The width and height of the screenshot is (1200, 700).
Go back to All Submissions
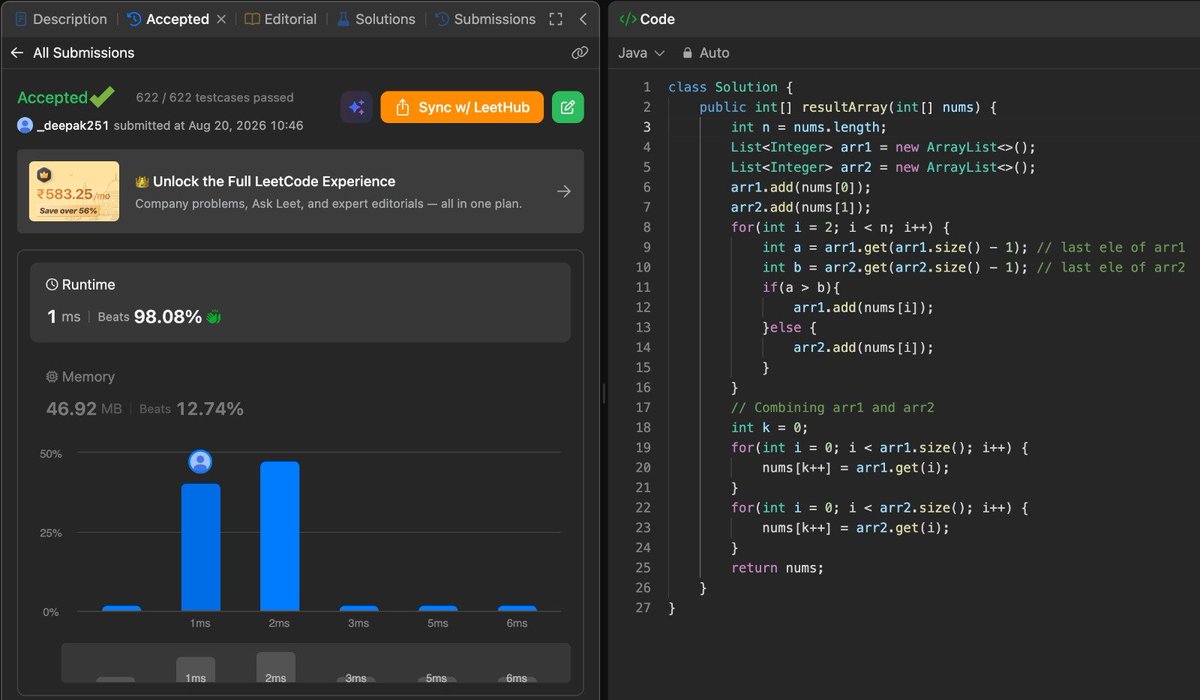click(x=72, y=53)
